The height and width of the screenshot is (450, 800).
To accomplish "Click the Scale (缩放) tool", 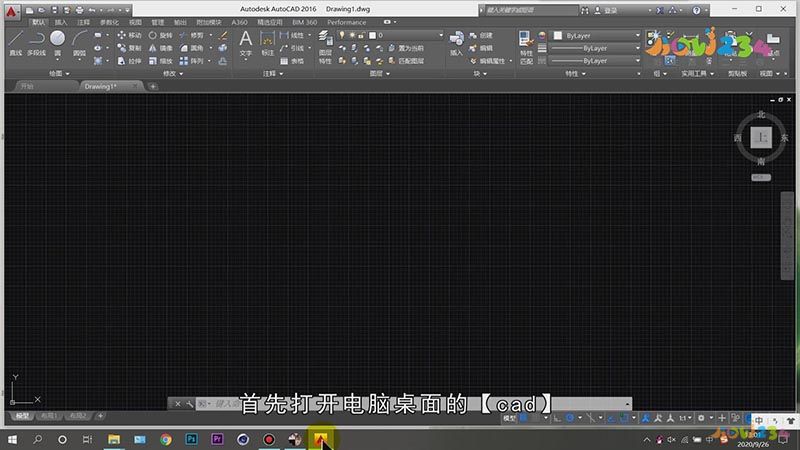I will tap(160, 61).
